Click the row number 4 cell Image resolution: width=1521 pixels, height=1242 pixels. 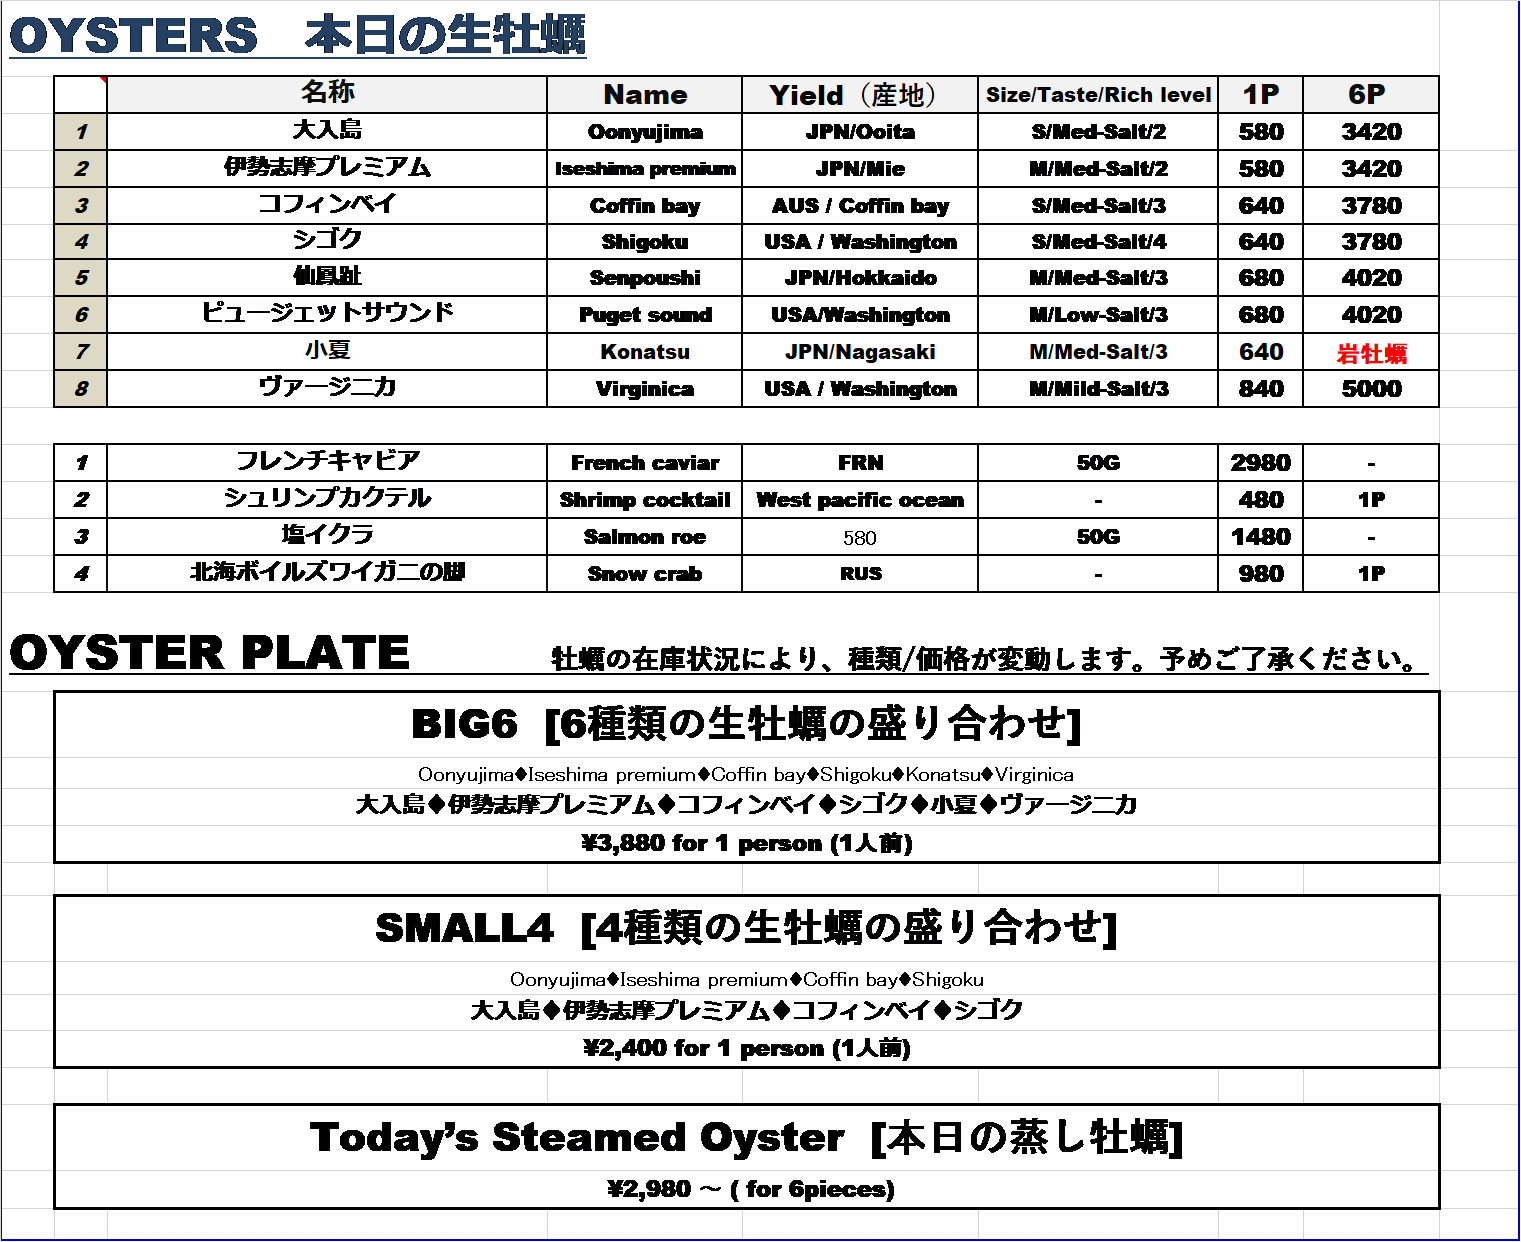[x=81, y=242]
